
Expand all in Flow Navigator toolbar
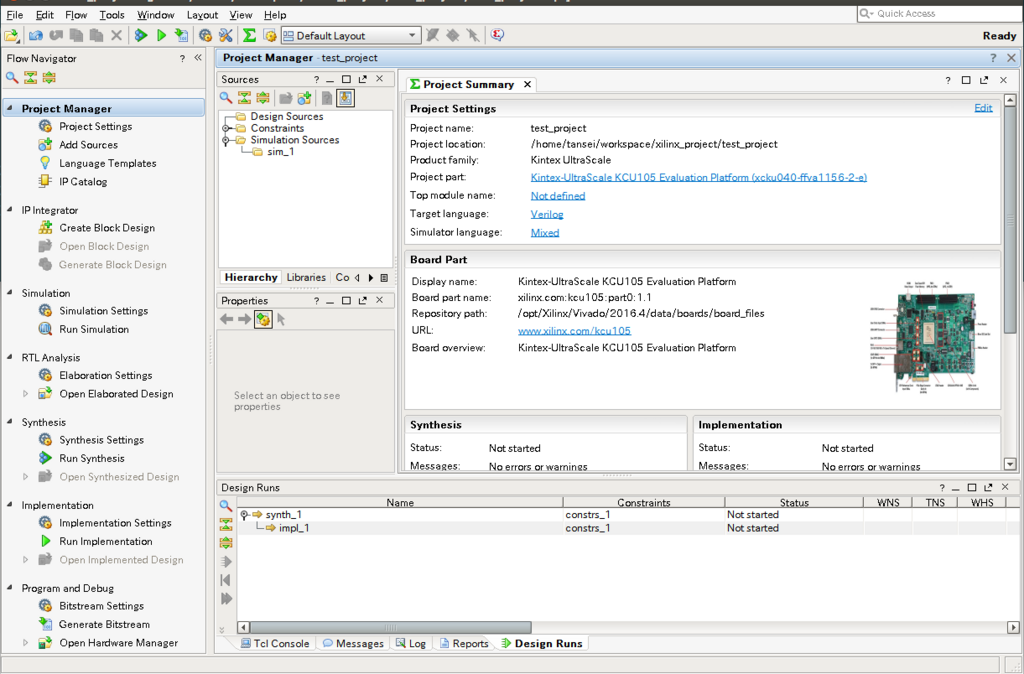49,78
